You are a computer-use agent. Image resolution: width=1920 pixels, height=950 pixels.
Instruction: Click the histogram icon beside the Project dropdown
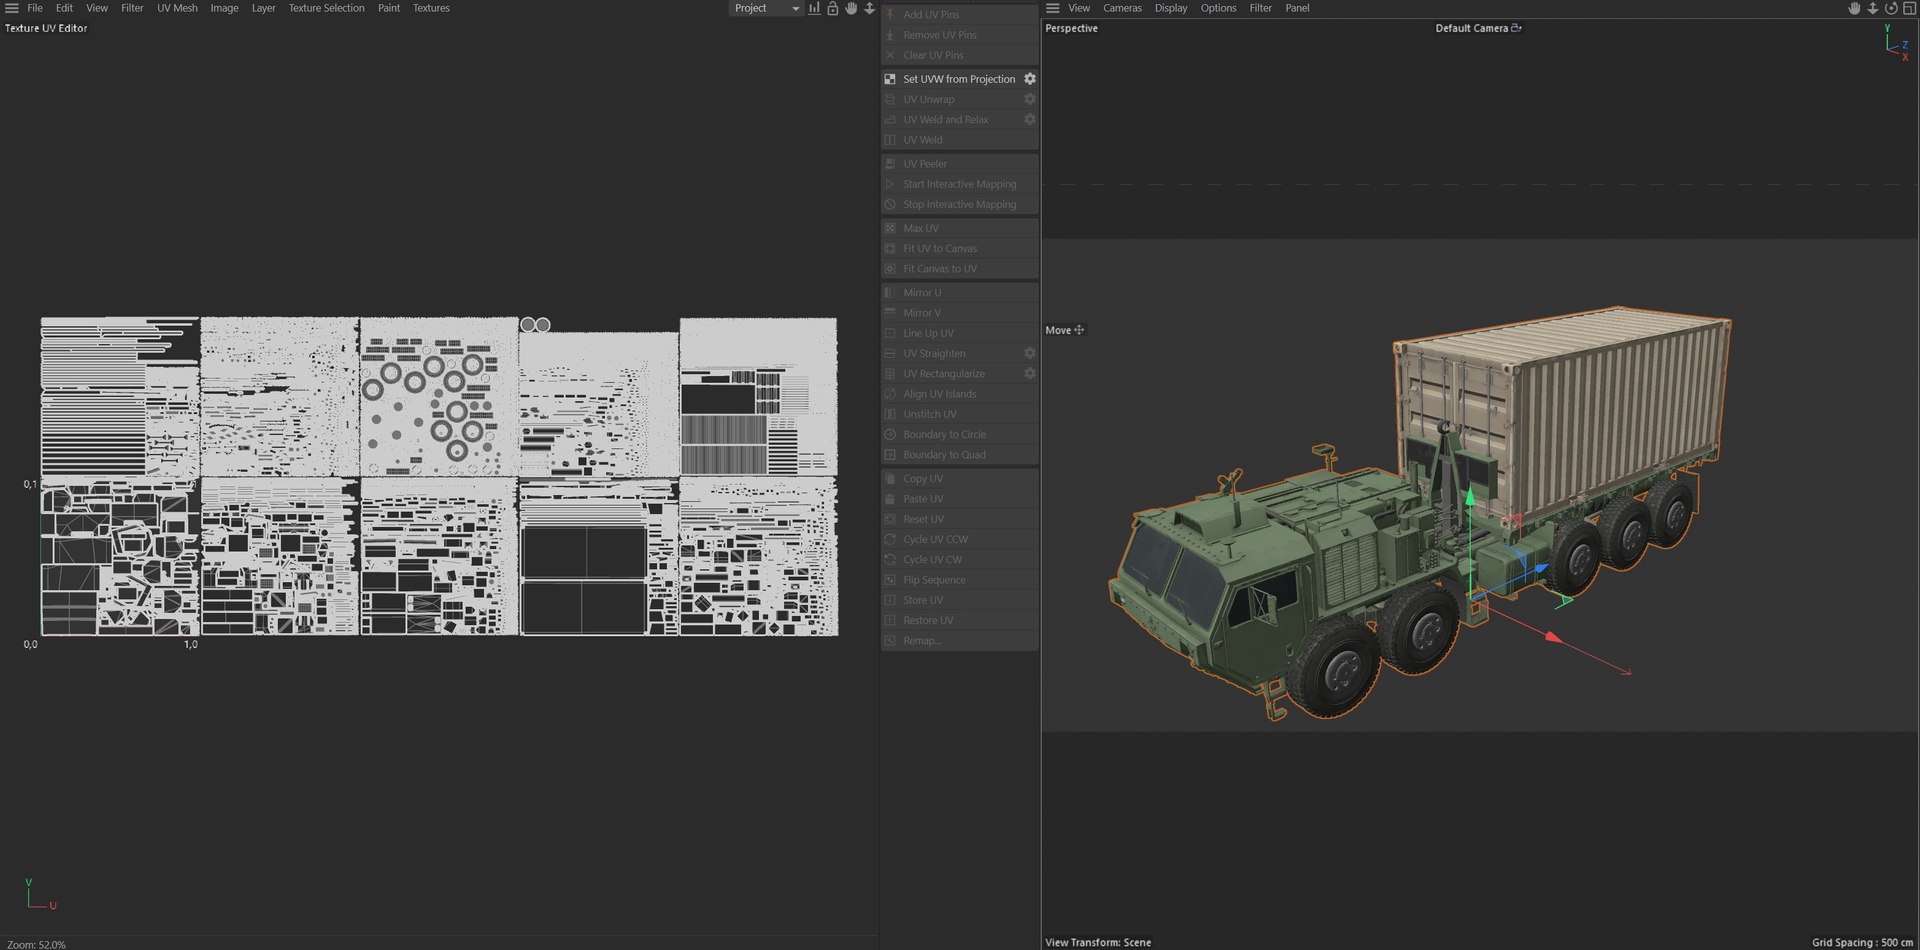pyautogui.click(x=814, y=8)
